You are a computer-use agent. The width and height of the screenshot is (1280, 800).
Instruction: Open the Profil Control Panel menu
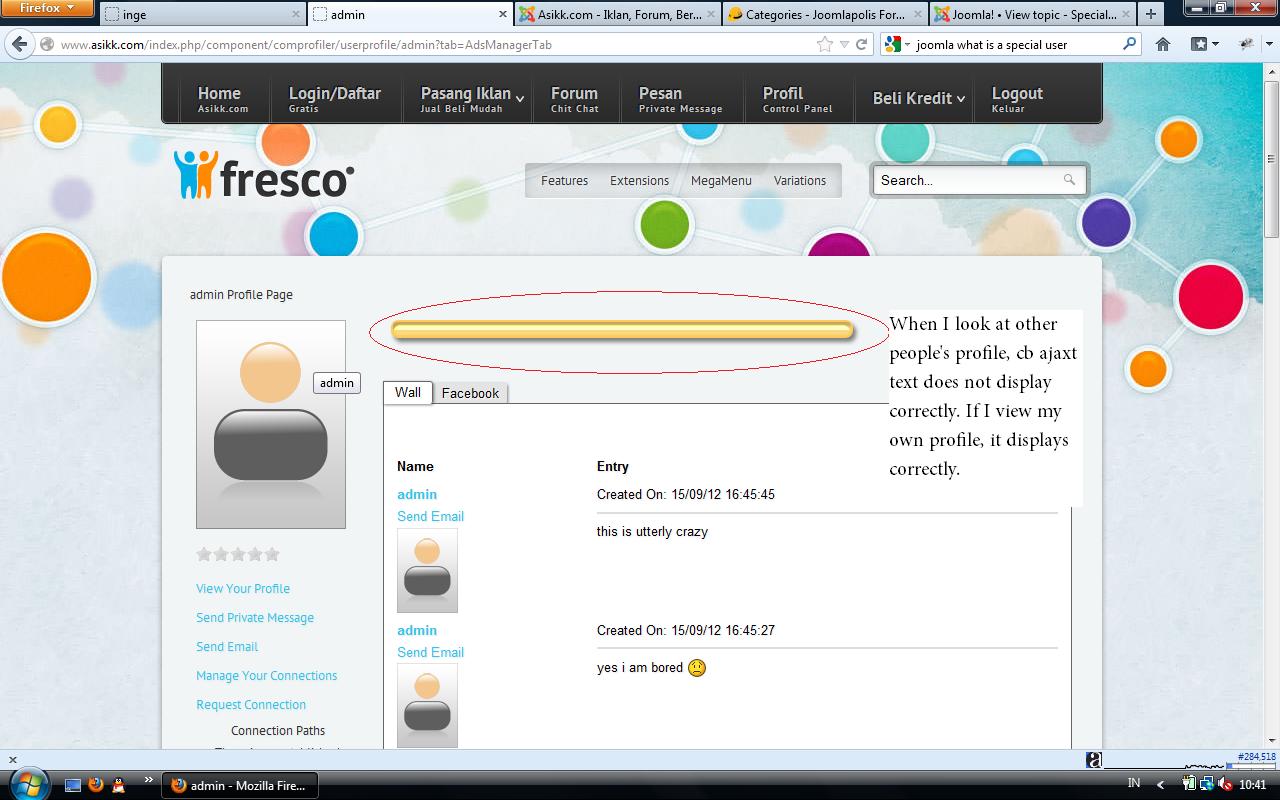[x=797, y=98]
